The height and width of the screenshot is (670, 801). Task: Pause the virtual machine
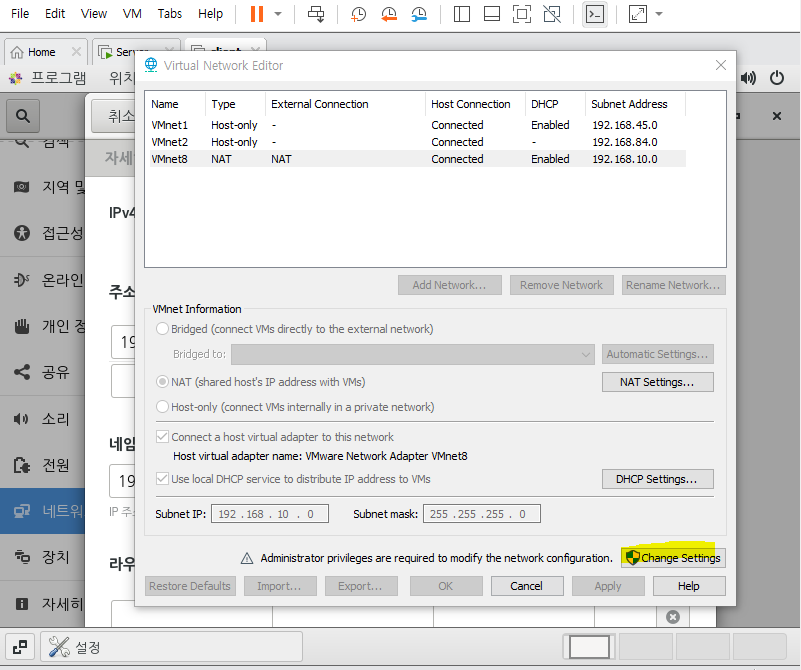[257, 14]
